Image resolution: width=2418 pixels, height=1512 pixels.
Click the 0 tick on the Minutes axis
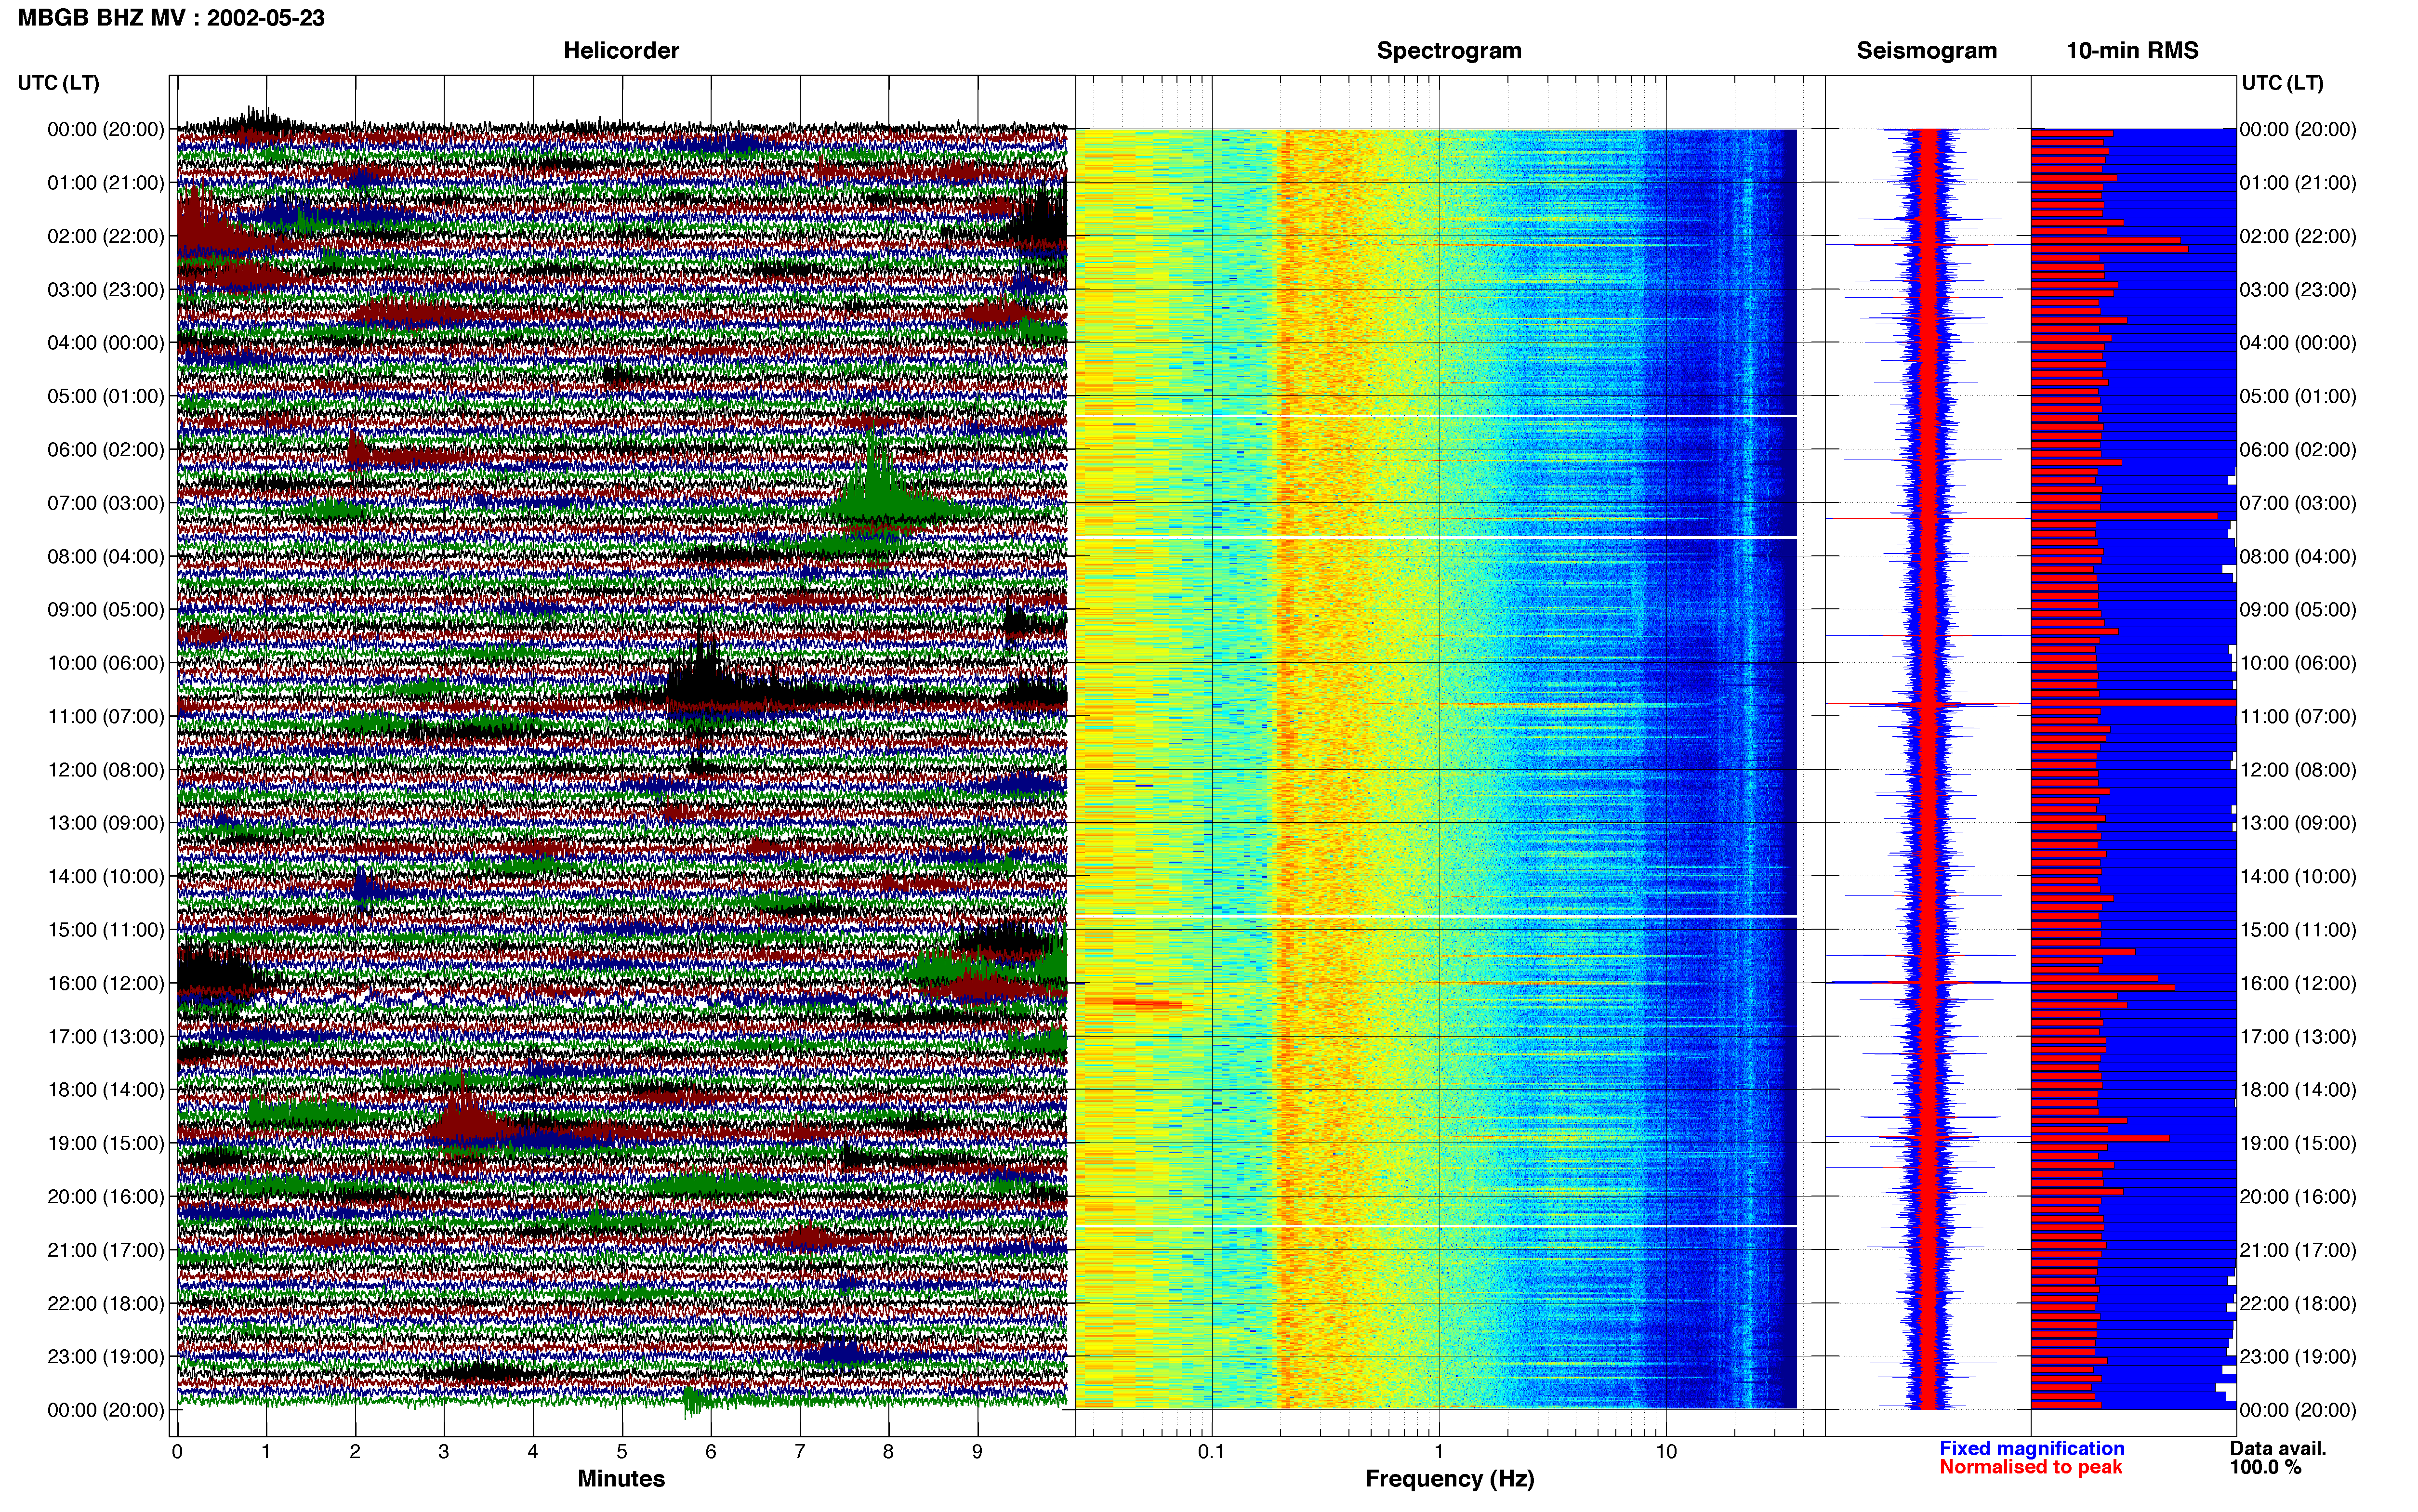pos(177,1451)
